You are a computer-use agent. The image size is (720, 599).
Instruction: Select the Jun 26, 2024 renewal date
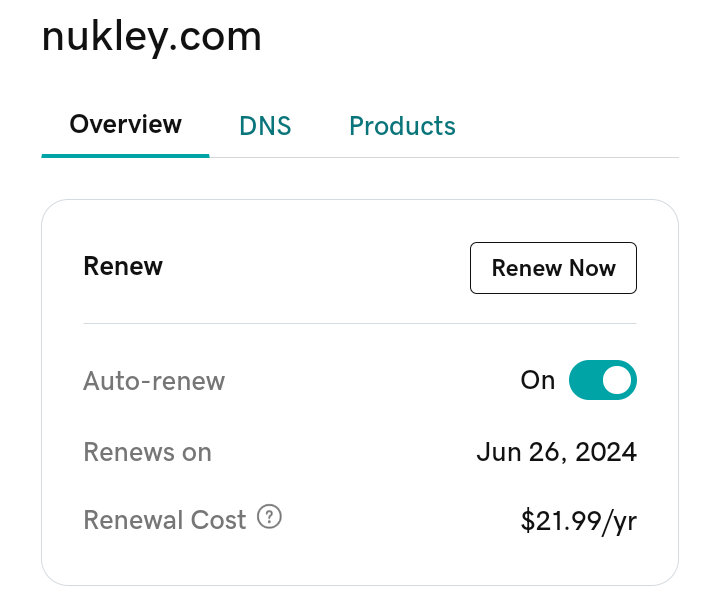556,452
